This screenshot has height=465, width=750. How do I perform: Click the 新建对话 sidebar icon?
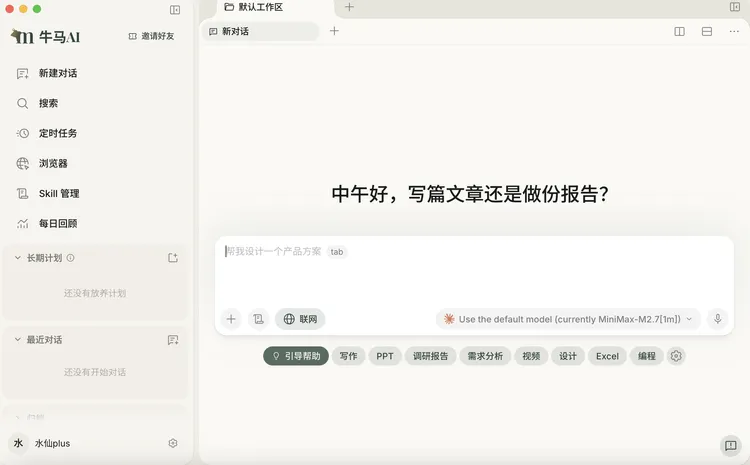[22, 74]
